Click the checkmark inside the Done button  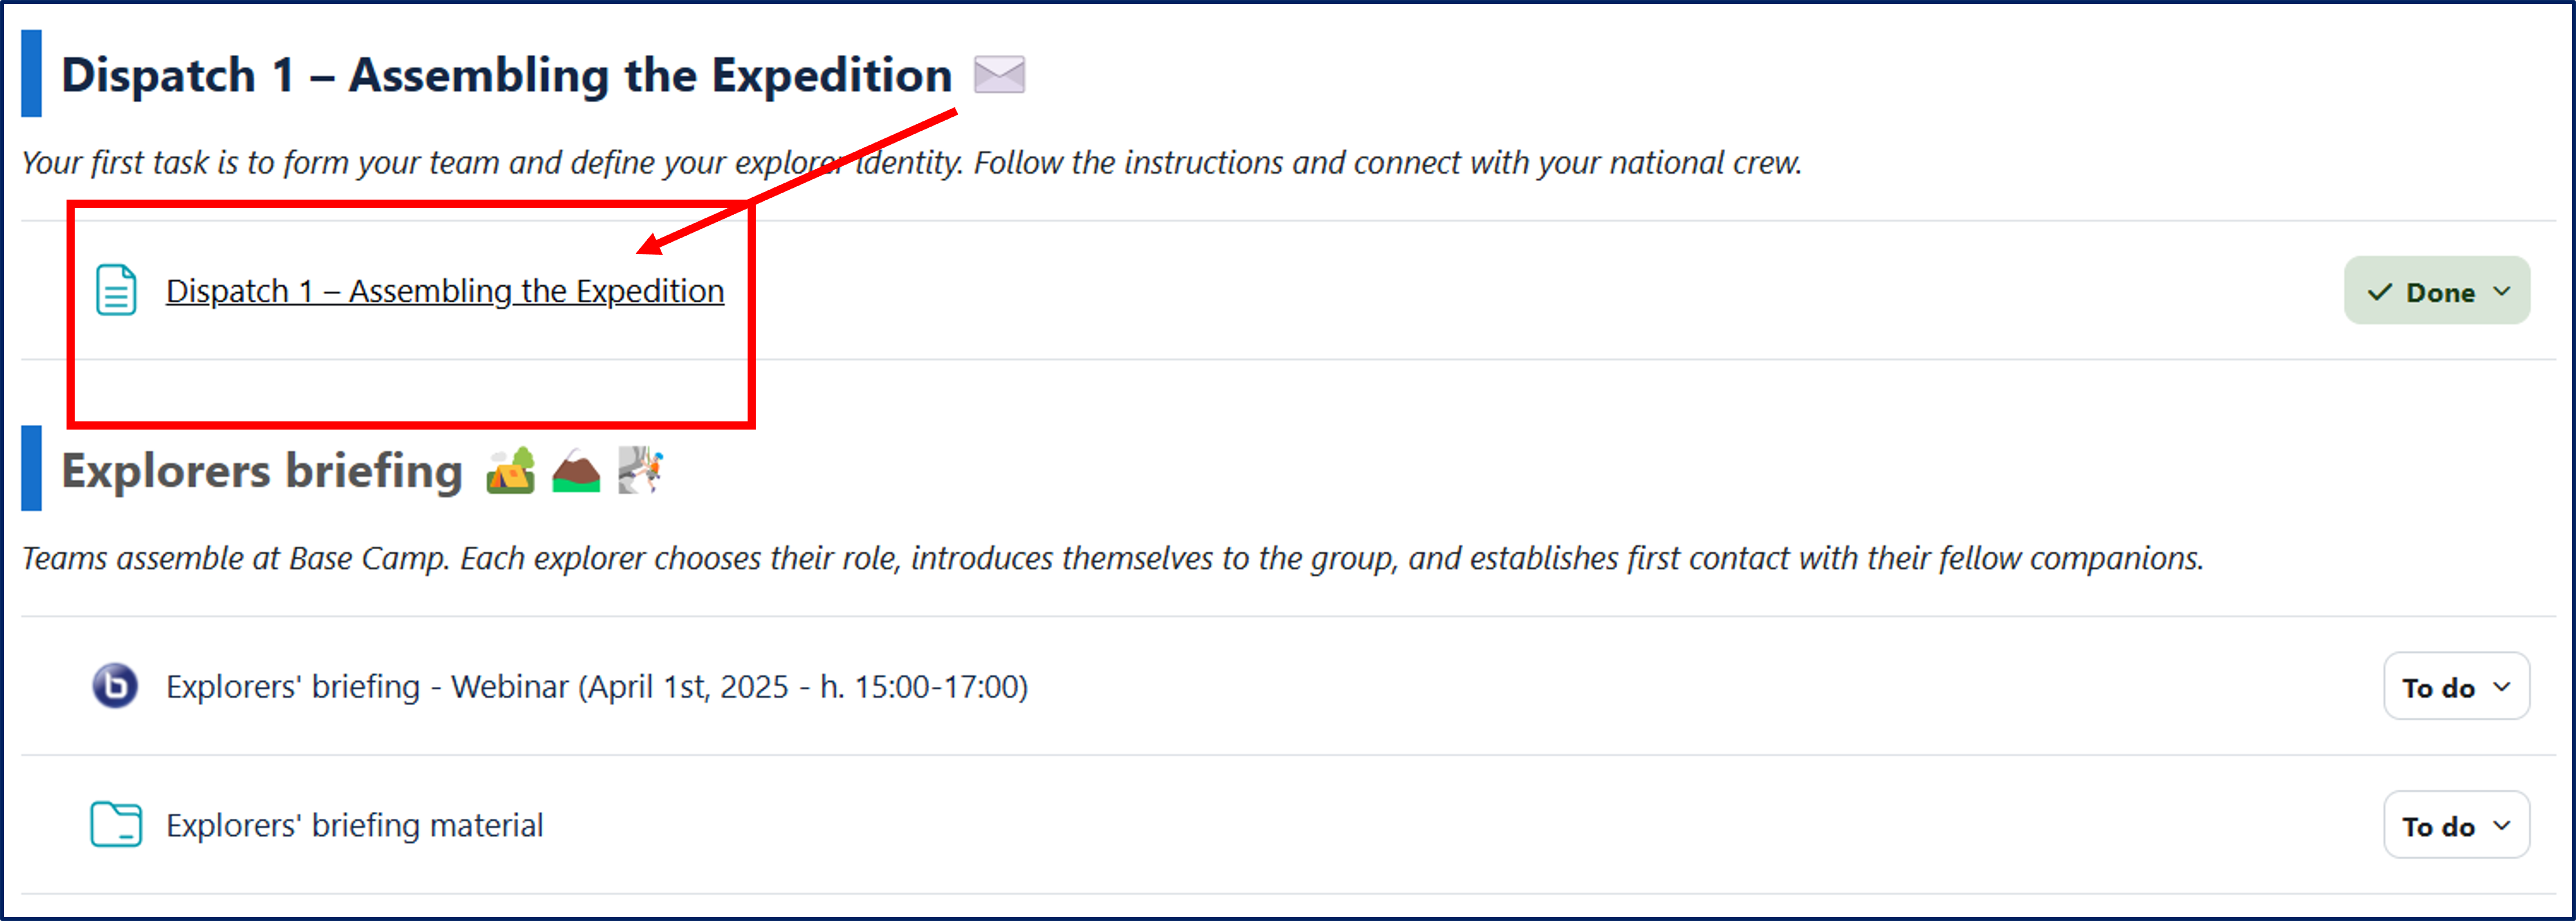click(x=2379, y=292)
